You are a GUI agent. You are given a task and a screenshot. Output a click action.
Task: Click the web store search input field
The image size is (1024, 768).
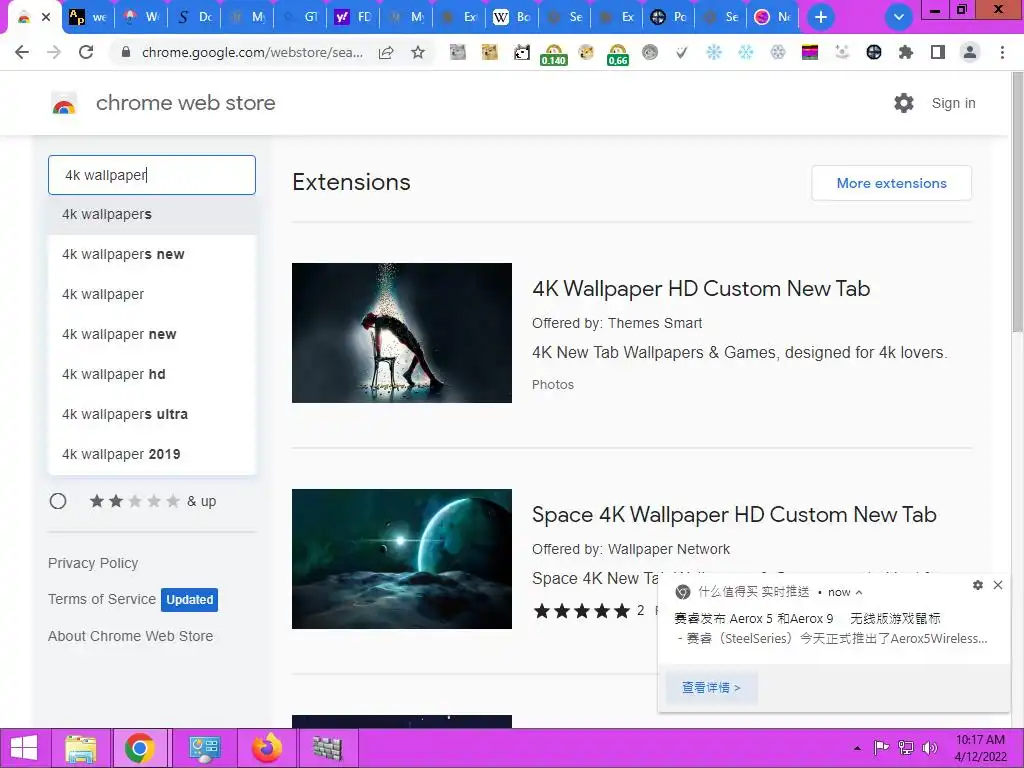[x=152, y=175]
